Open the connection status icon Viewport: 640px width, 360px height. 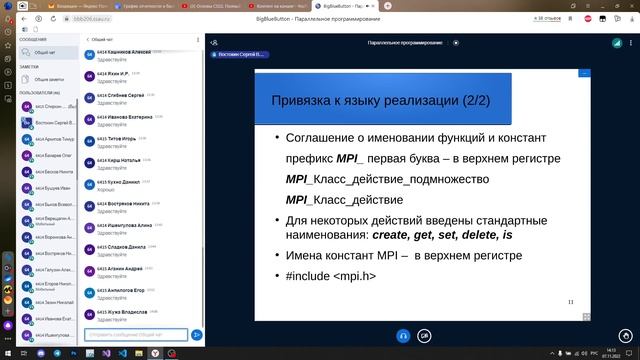(617, 43)
